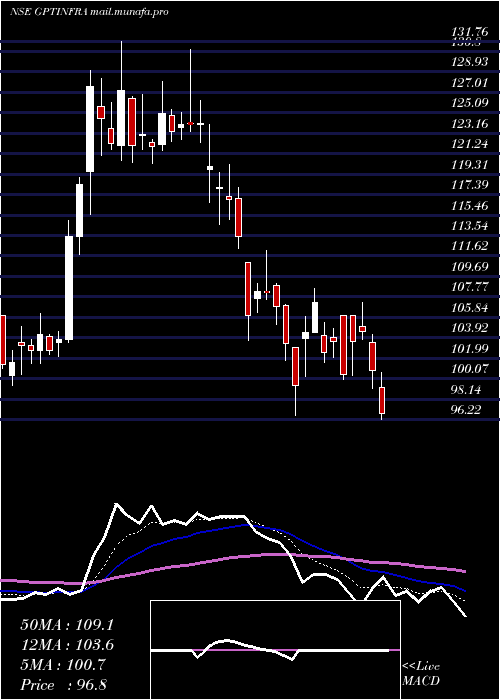Click the Price : 96.8 value
The width and height of the screenshot is (500, 700).
pyautogui.click(x=63, y=685)
